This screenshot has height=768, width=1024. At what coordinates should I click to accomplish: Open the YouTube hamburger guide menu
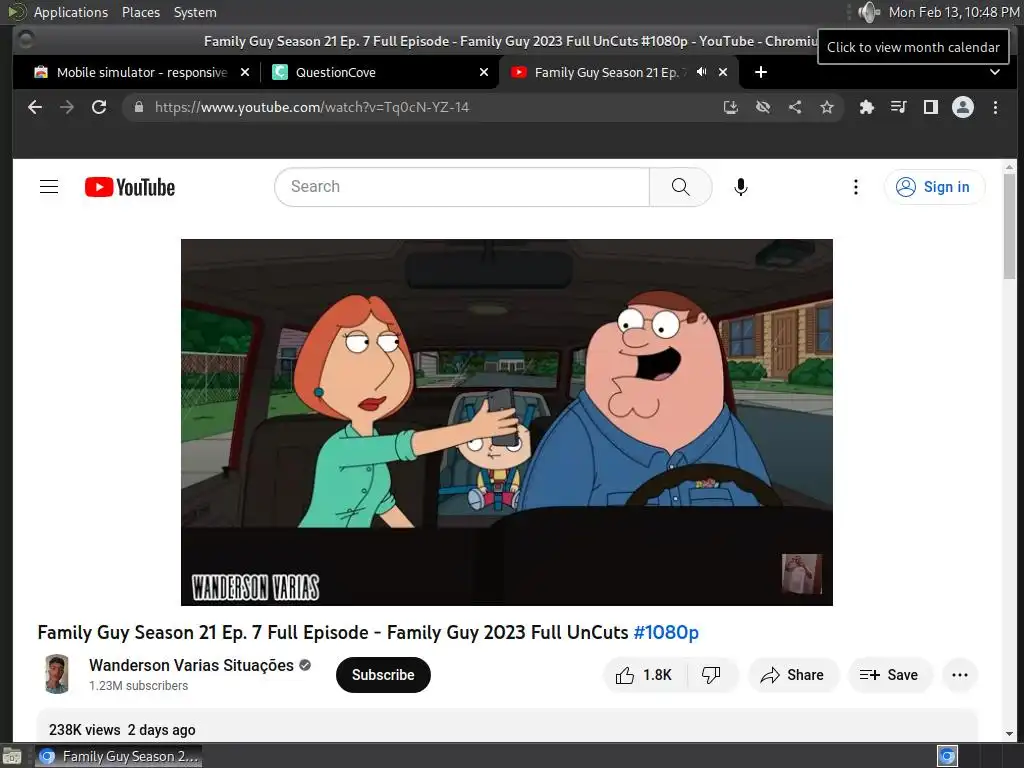pos(49,187)
